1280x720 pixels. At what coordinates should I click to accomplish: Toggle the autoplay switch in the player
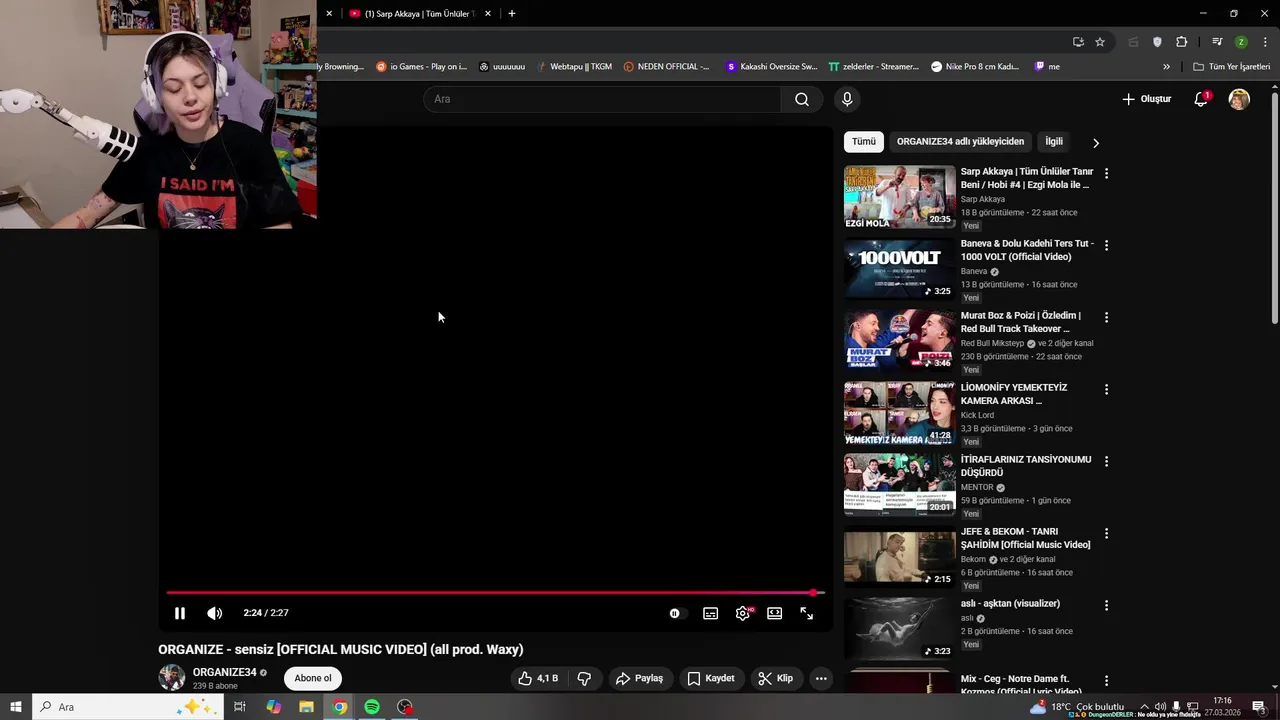coord(677,613)
